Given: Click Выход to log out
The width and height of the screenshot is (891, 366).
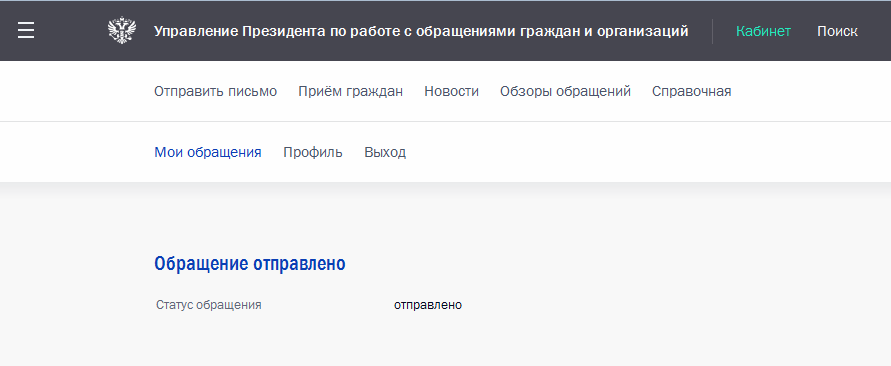Looking at the screenshot, I should click(385, 152).
